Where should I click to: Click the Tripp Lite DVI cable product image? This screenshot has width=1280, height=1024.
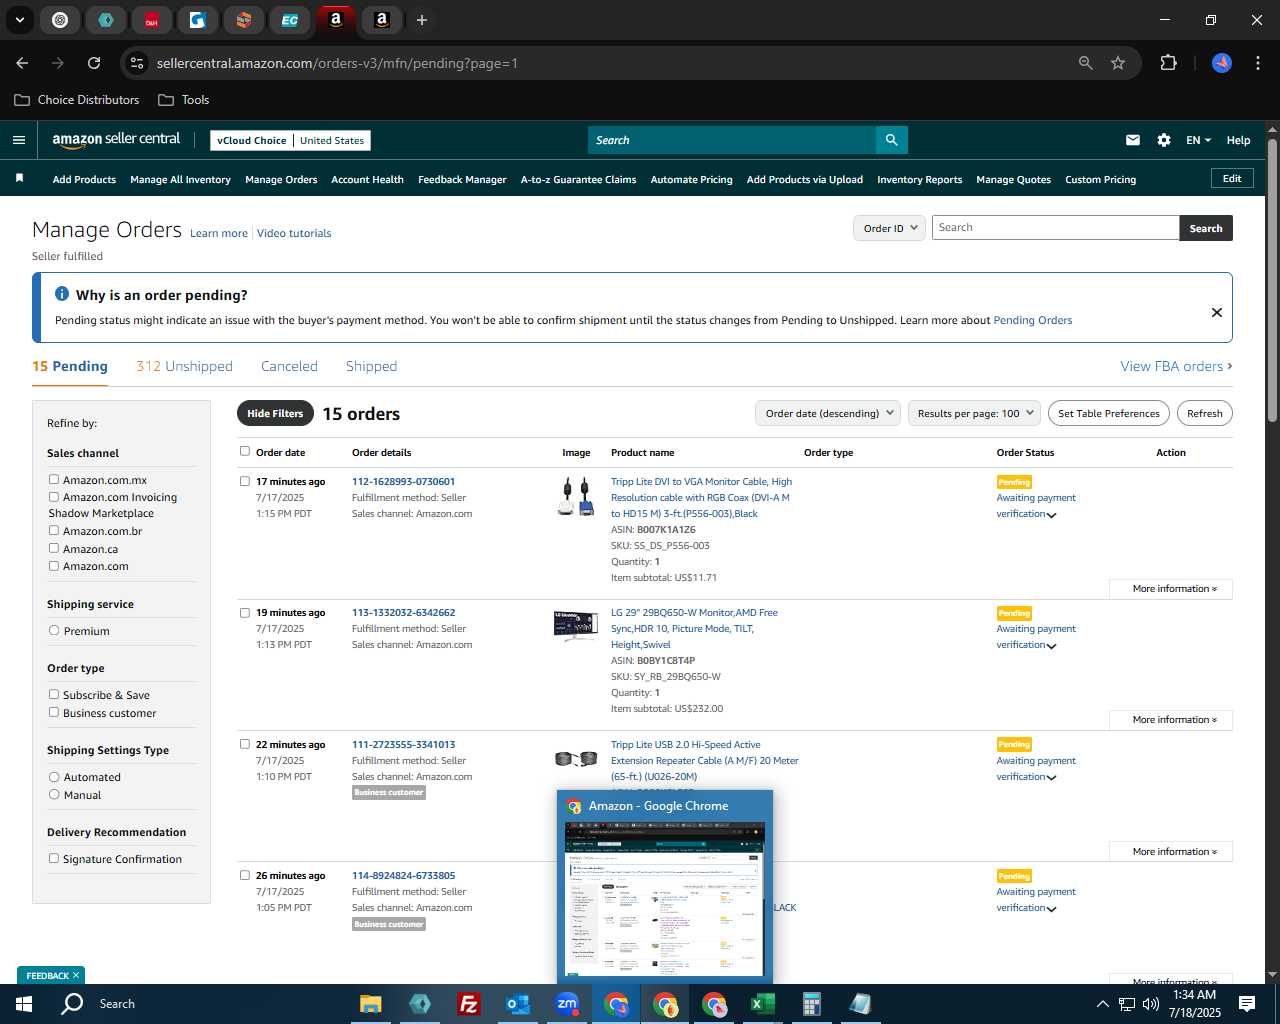point(576,496)
